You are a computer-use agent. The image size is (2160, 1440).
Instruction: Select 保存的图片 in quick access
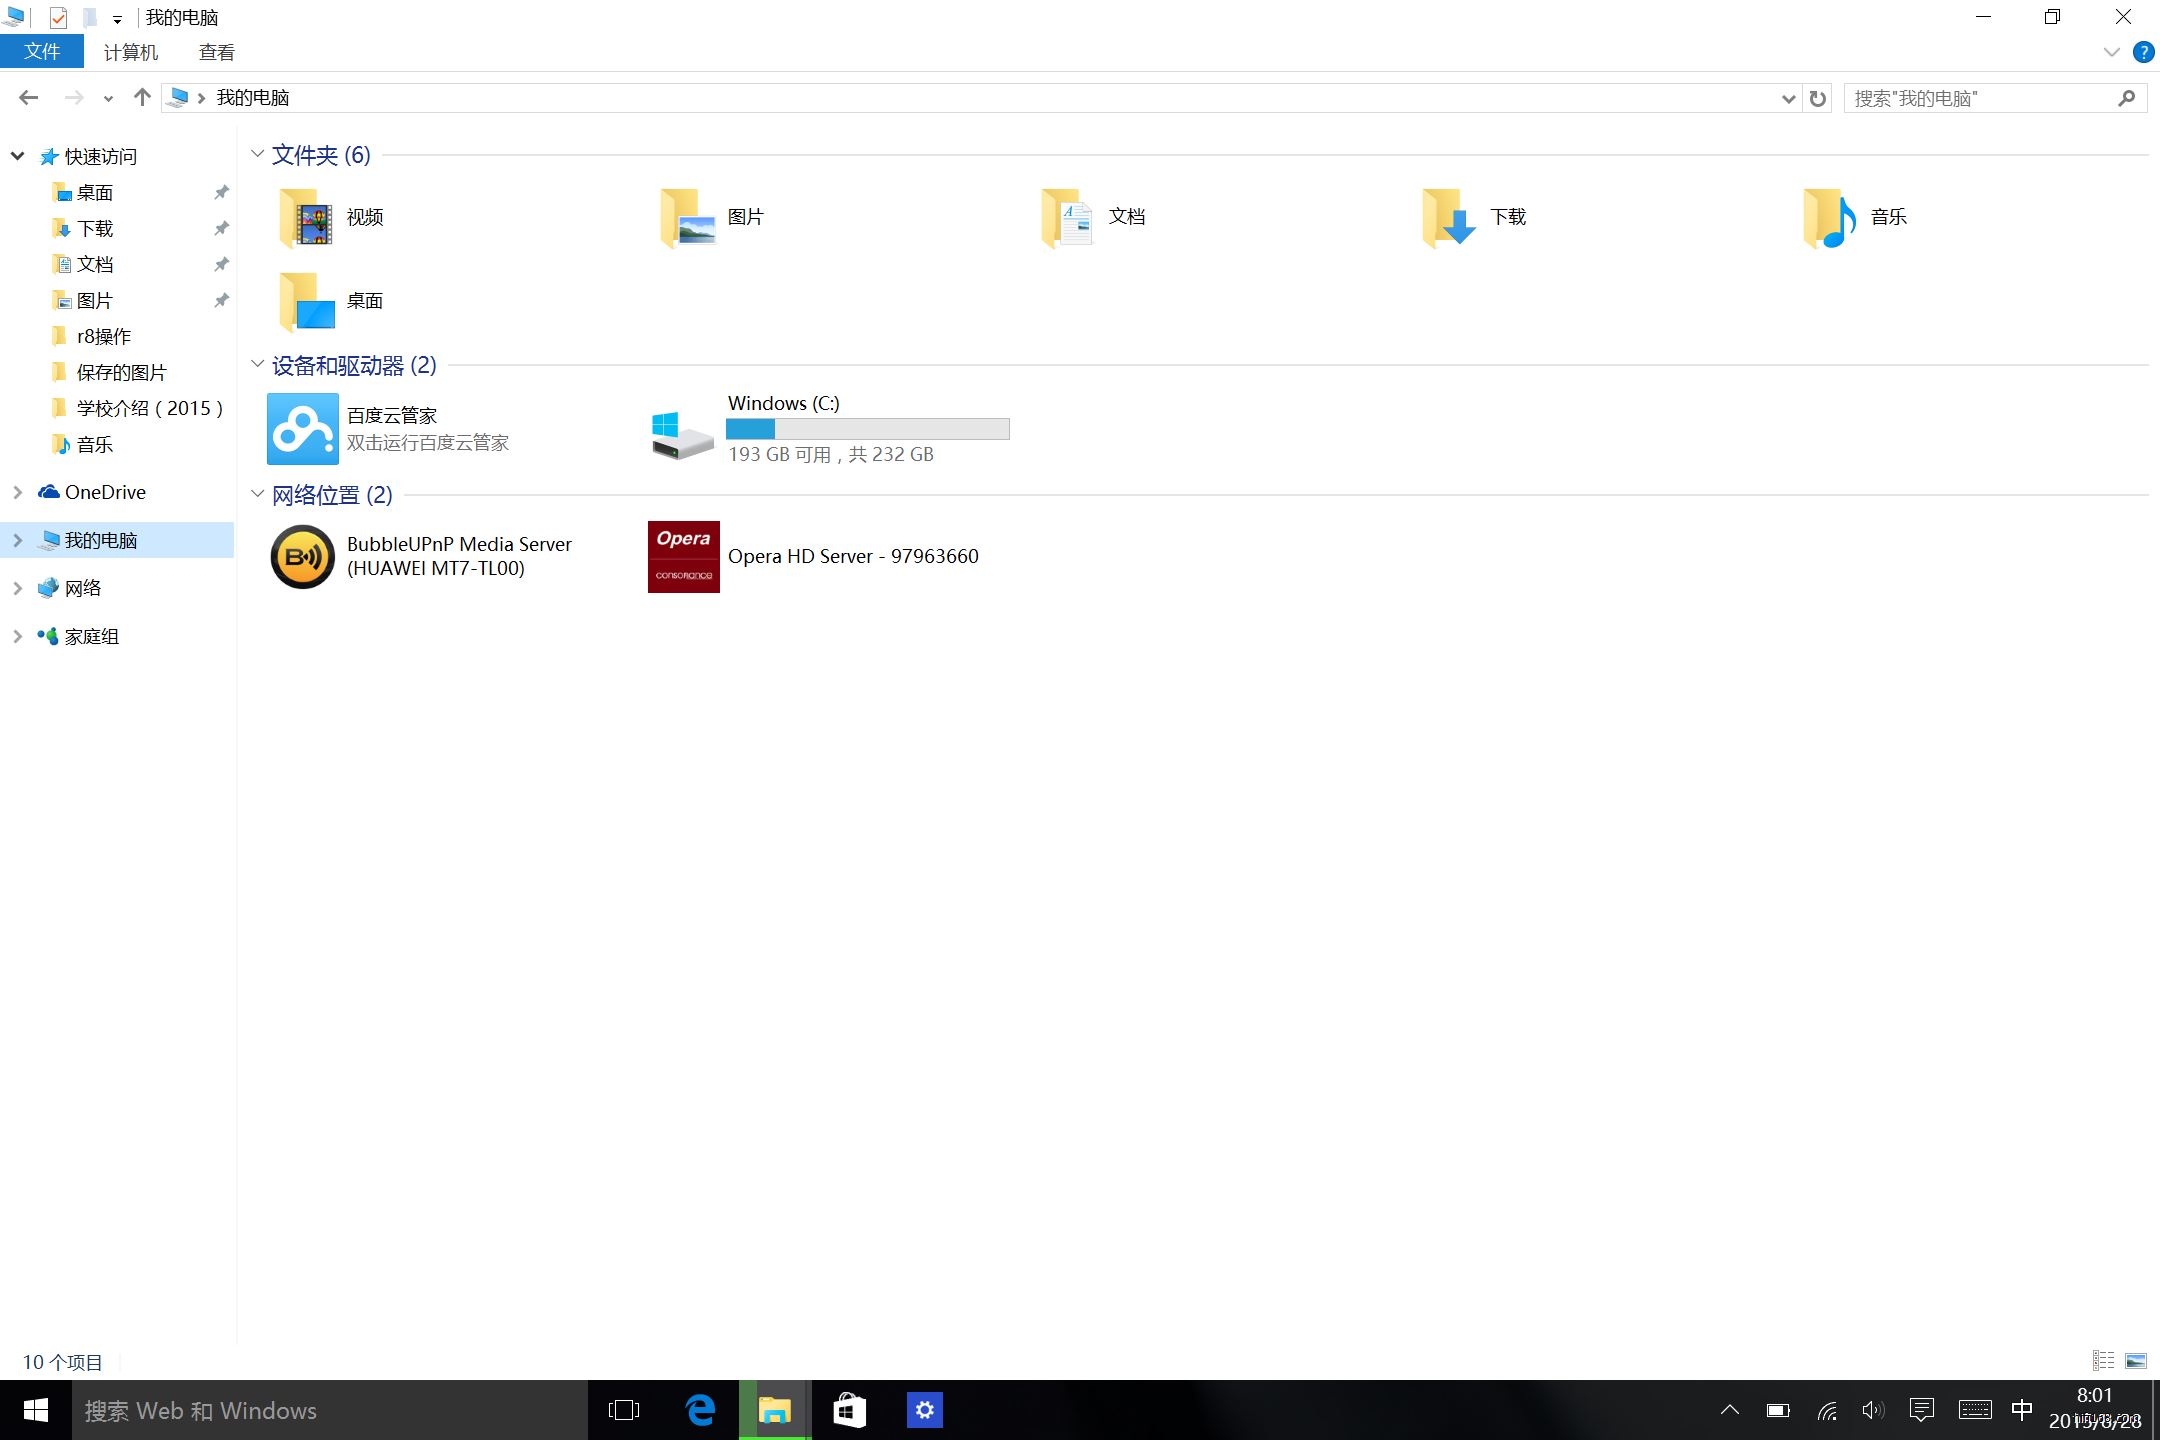click(121, 372)
